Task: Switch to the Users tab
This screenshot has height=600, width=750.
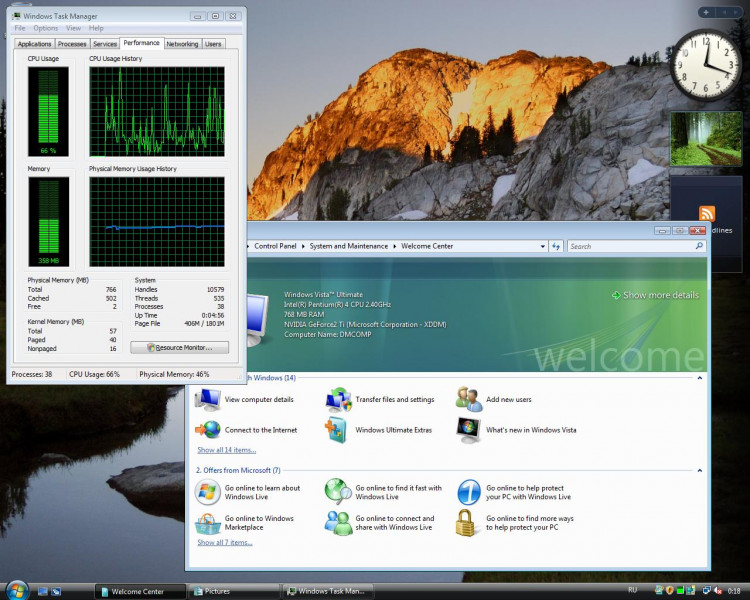Action: point(213,44)
